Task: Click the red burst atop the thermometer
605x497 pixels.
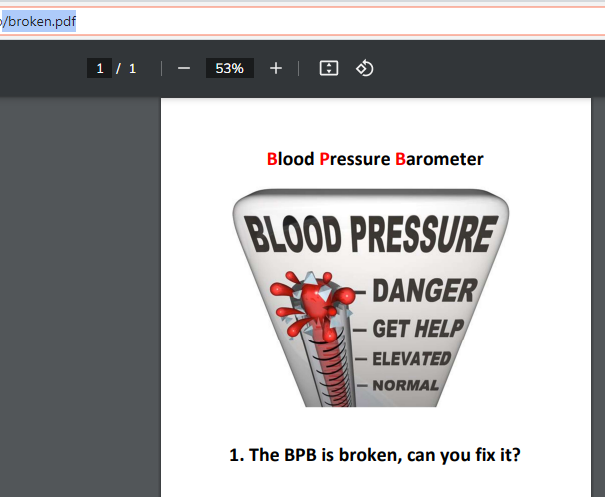Action: click(x=314, y=299)
